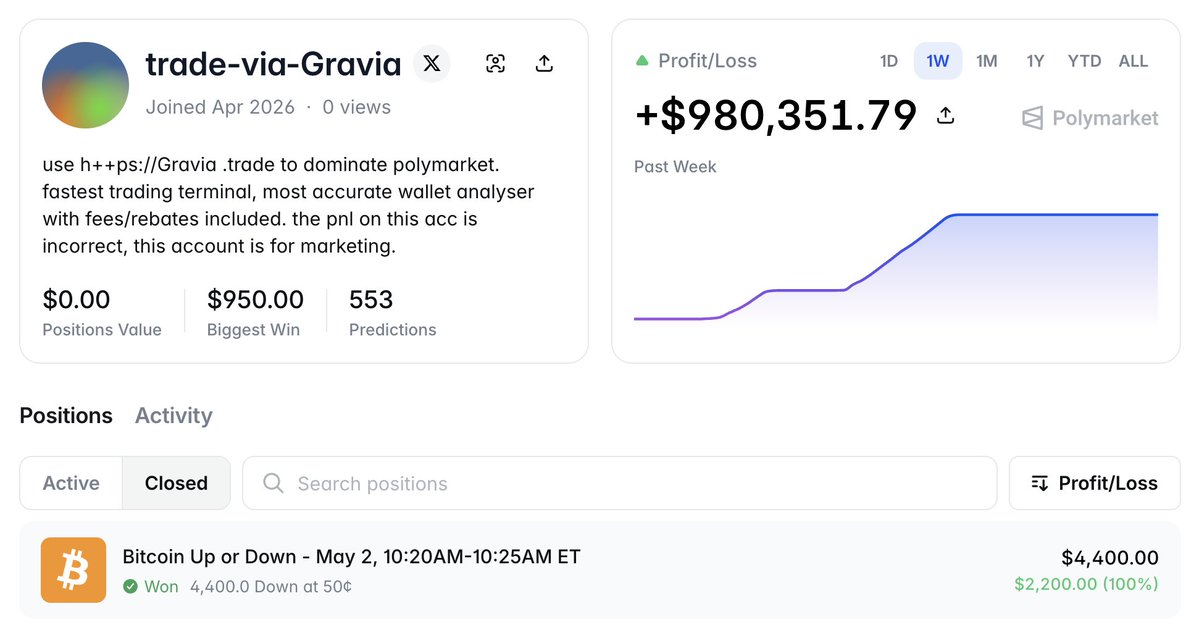Select the YTD time range

1084,61
